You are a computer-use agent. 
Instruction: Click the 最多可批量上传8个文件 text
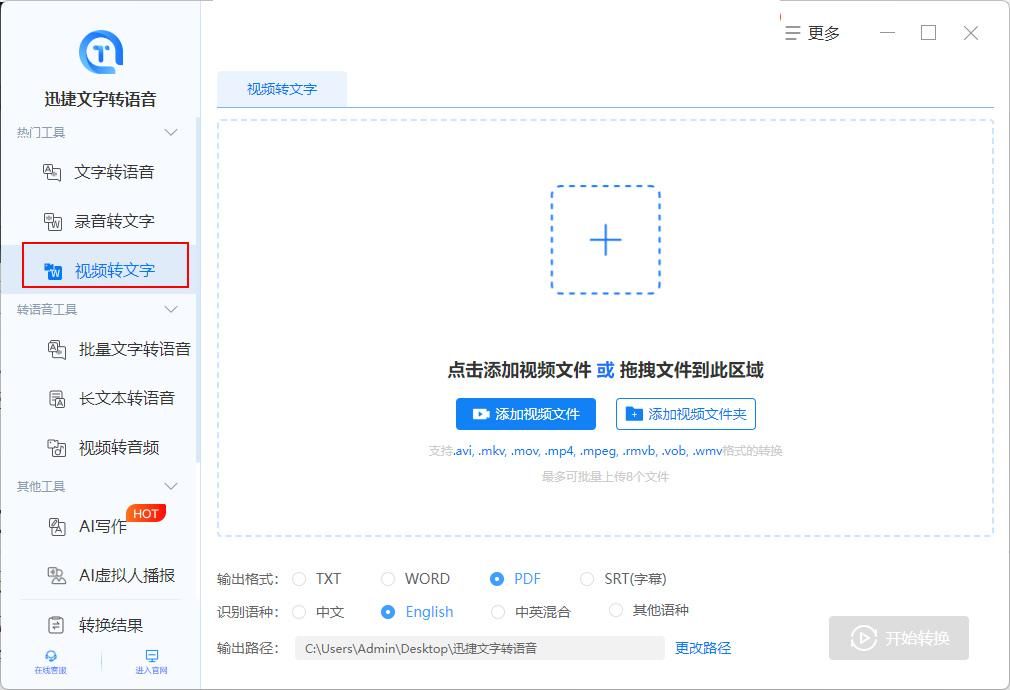(x=605, y=477)
